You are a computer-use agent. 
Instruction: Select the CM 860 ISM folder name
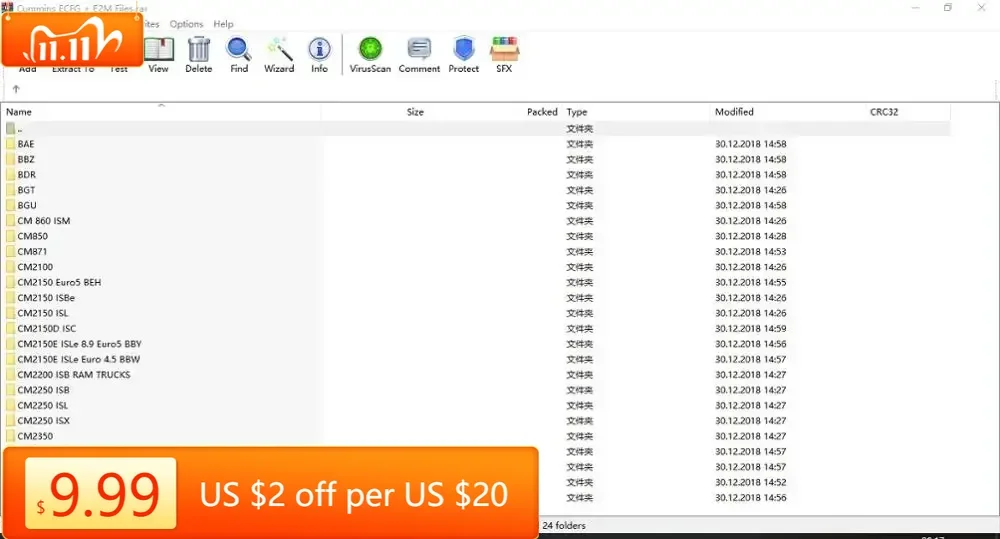[x=44, y=221]
